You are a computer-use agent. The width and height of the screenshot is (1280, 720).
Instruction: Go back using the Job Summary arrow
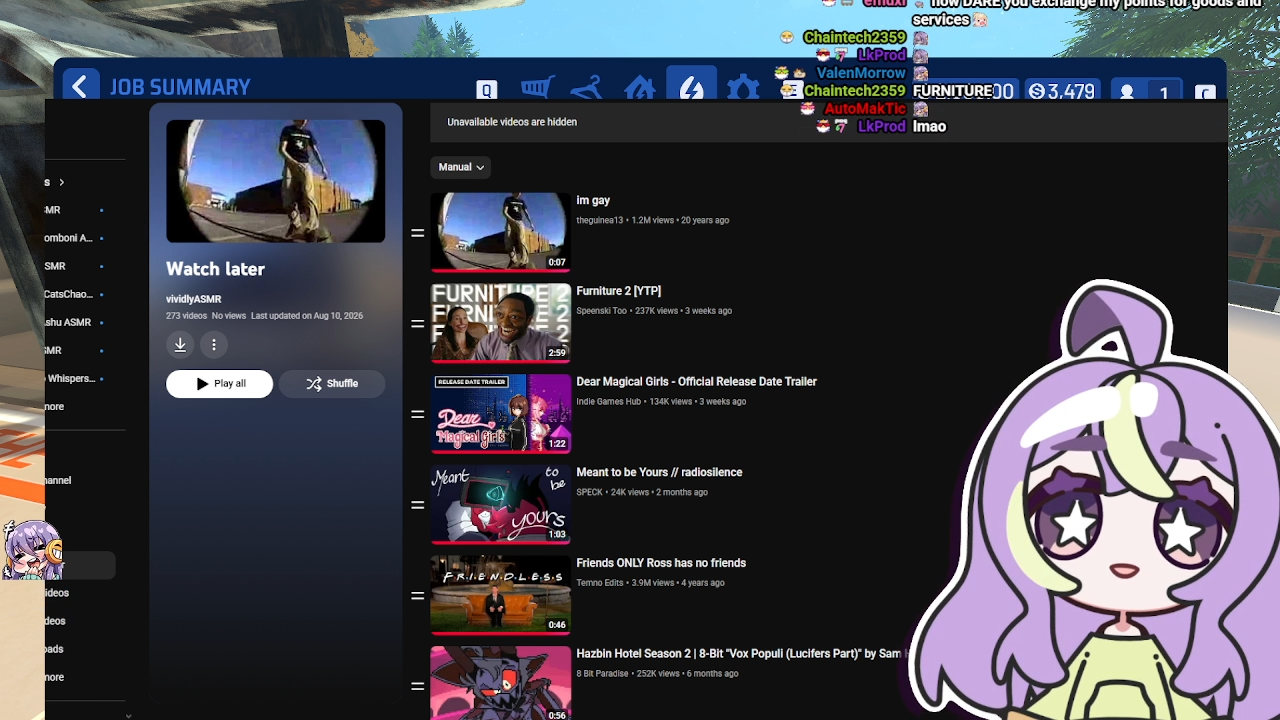click(x=80, y=87)
